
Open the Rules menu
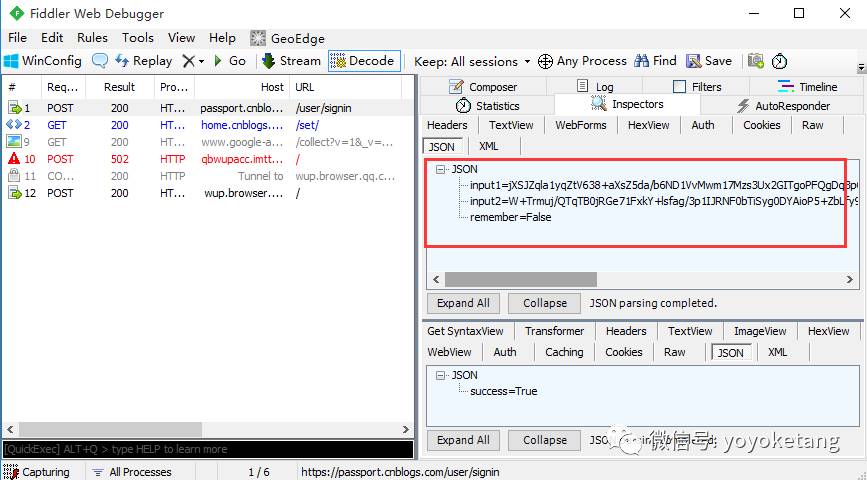92,38
